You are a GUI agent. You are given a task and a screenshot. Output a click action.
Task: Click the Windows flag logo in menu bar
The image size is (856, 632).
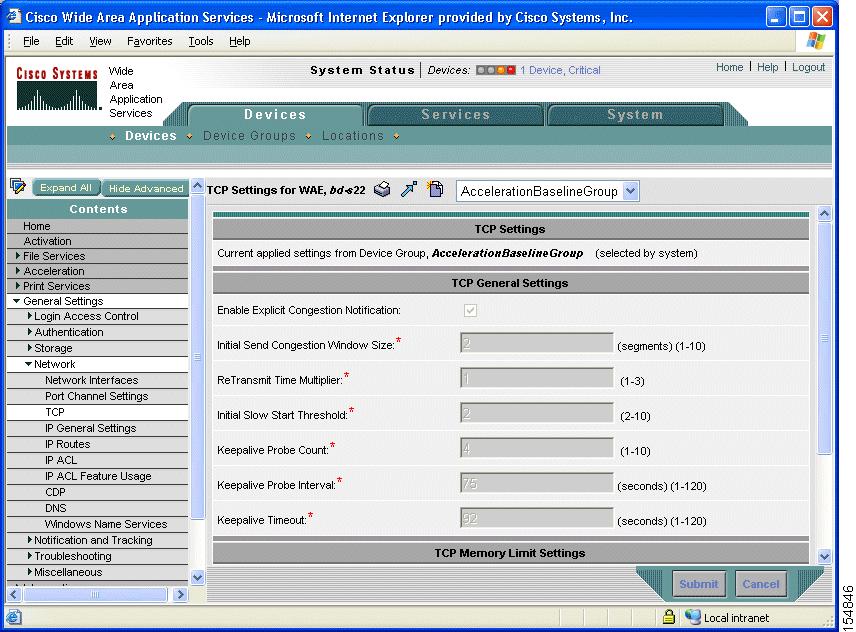(x=816, y=41)
